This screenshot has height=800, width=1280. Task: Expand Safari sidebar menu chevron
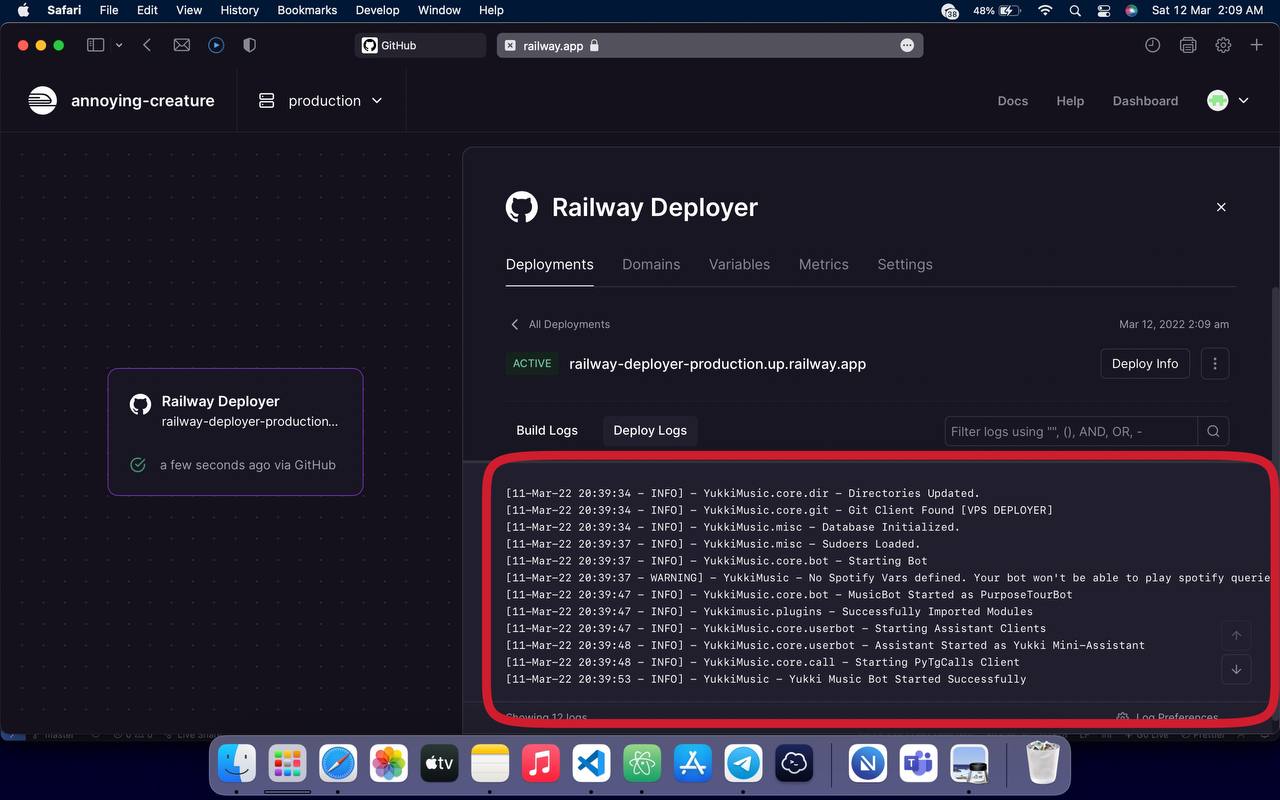pyautogui.click(x=119, y=45)
